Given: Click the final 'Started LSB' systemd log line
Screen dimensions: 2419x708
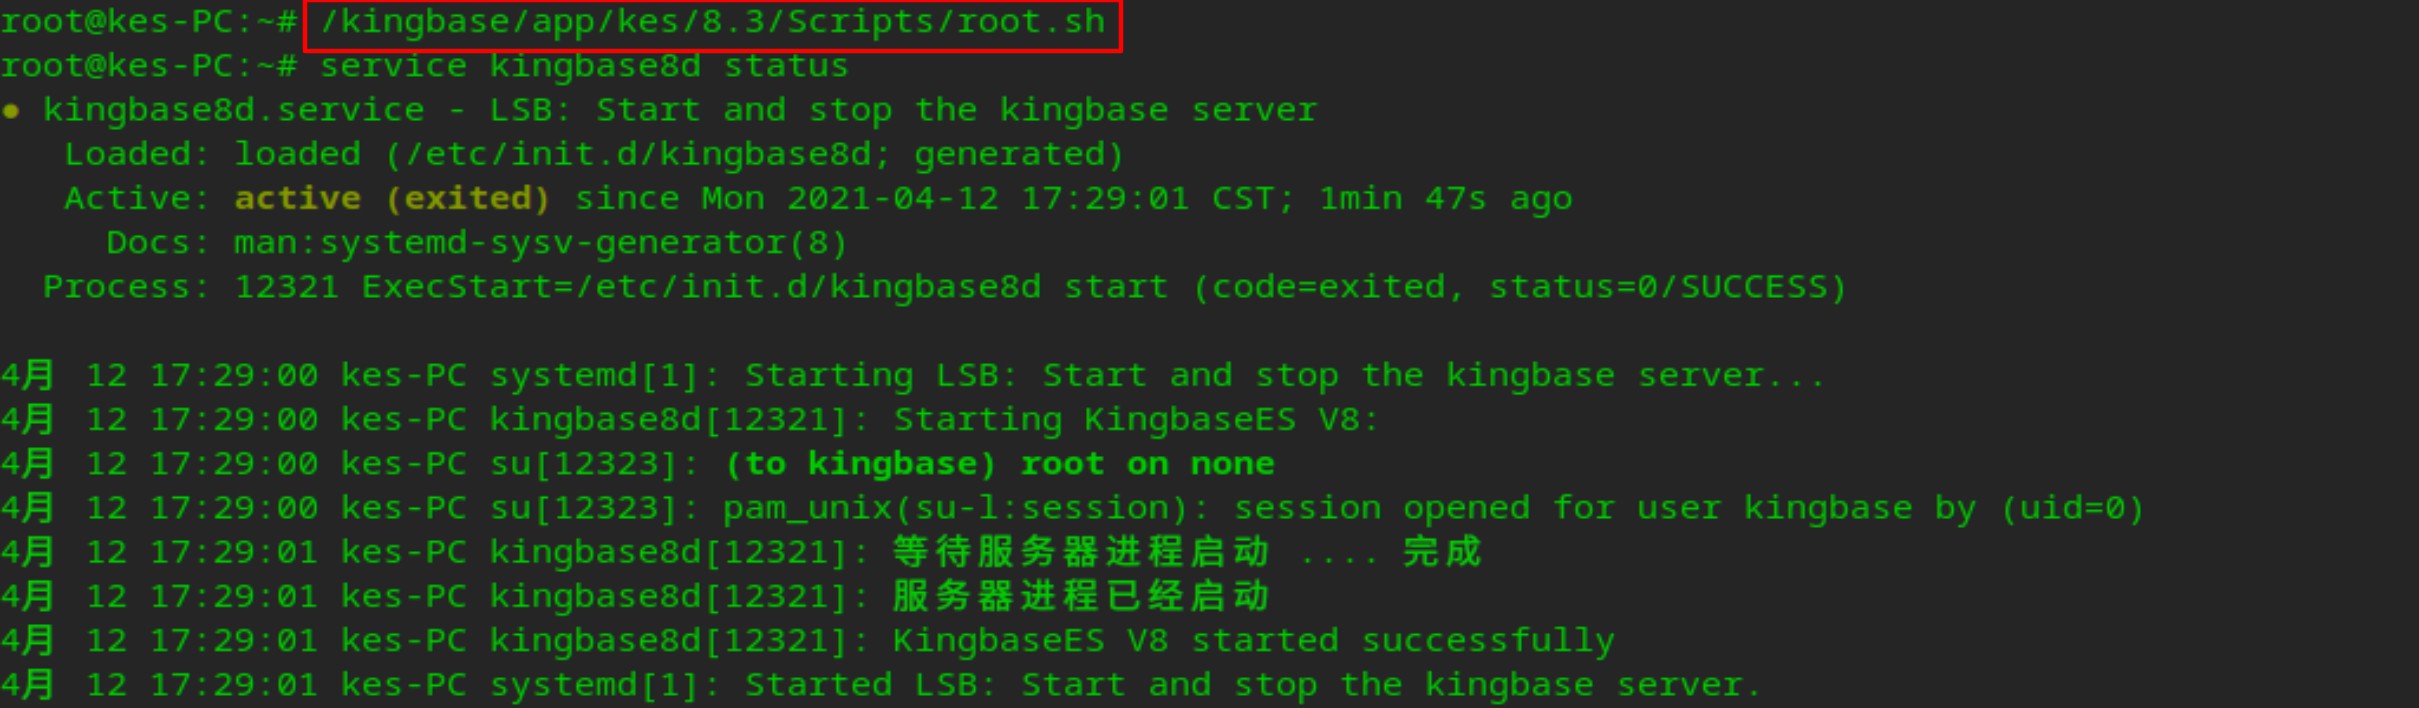Looking at the screenshot, I should click(881, 685).
